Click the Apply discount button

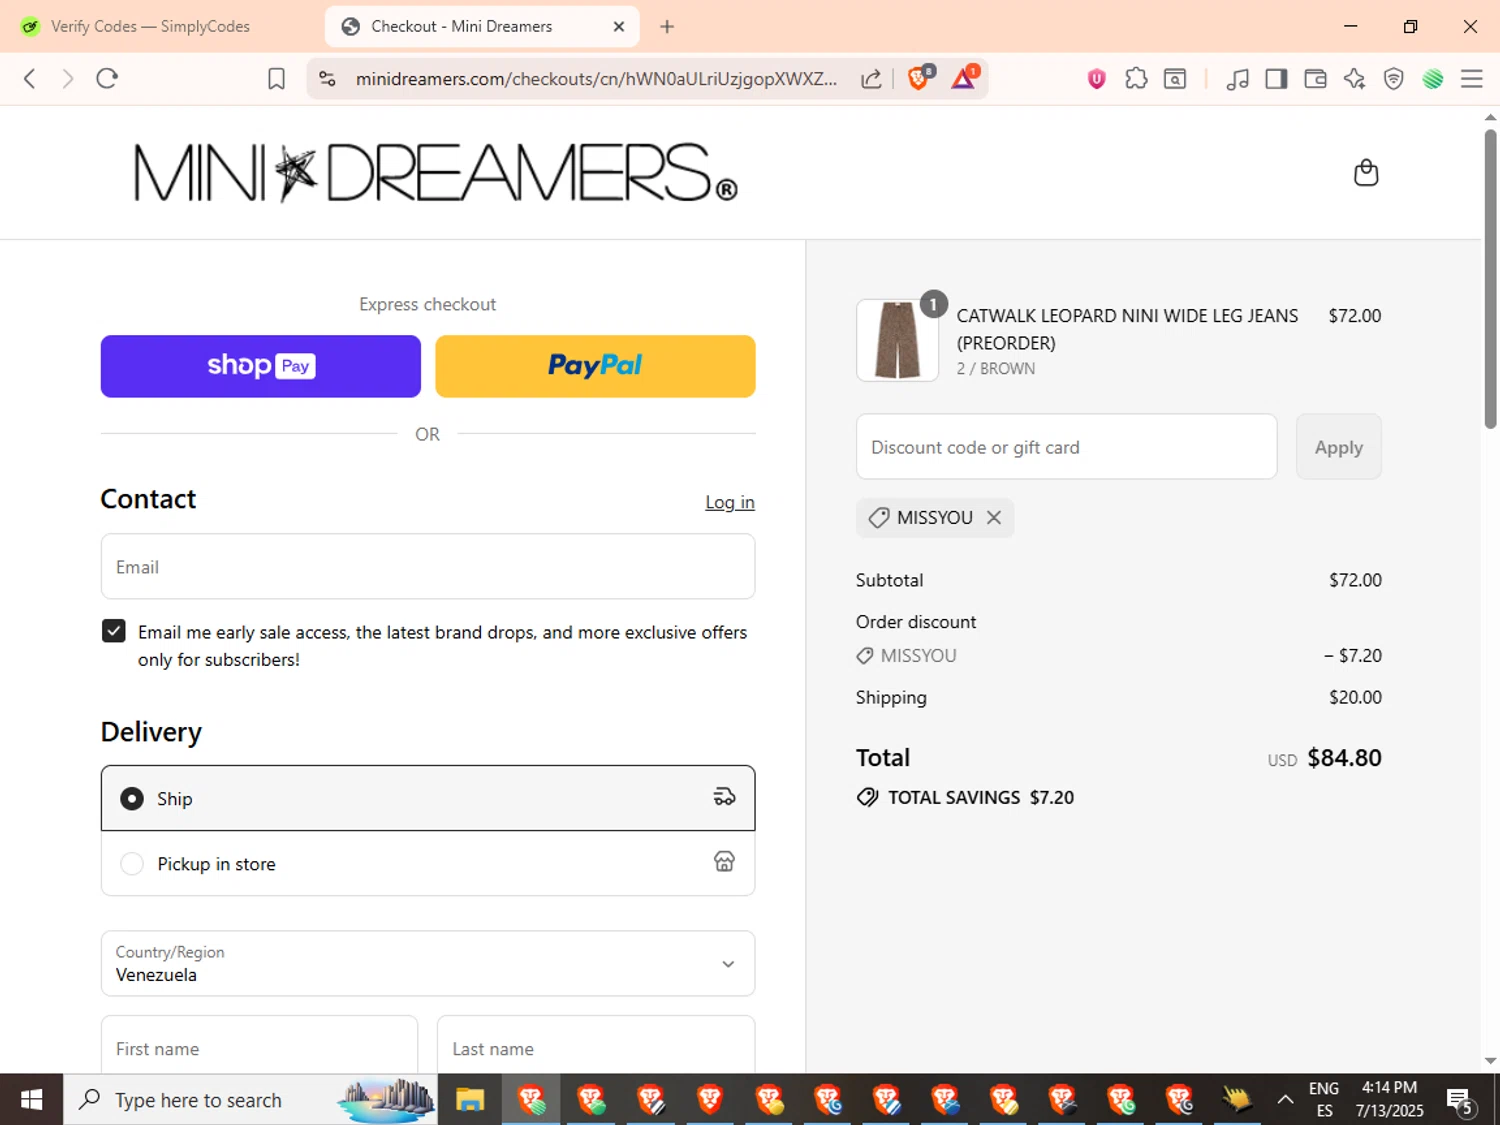[x=1339, y=447]
